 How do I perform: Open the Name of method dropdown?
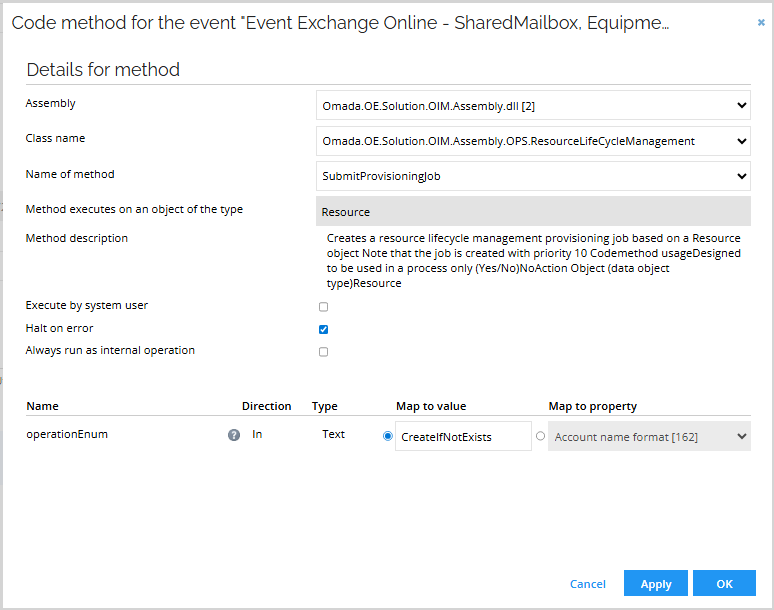533,176
